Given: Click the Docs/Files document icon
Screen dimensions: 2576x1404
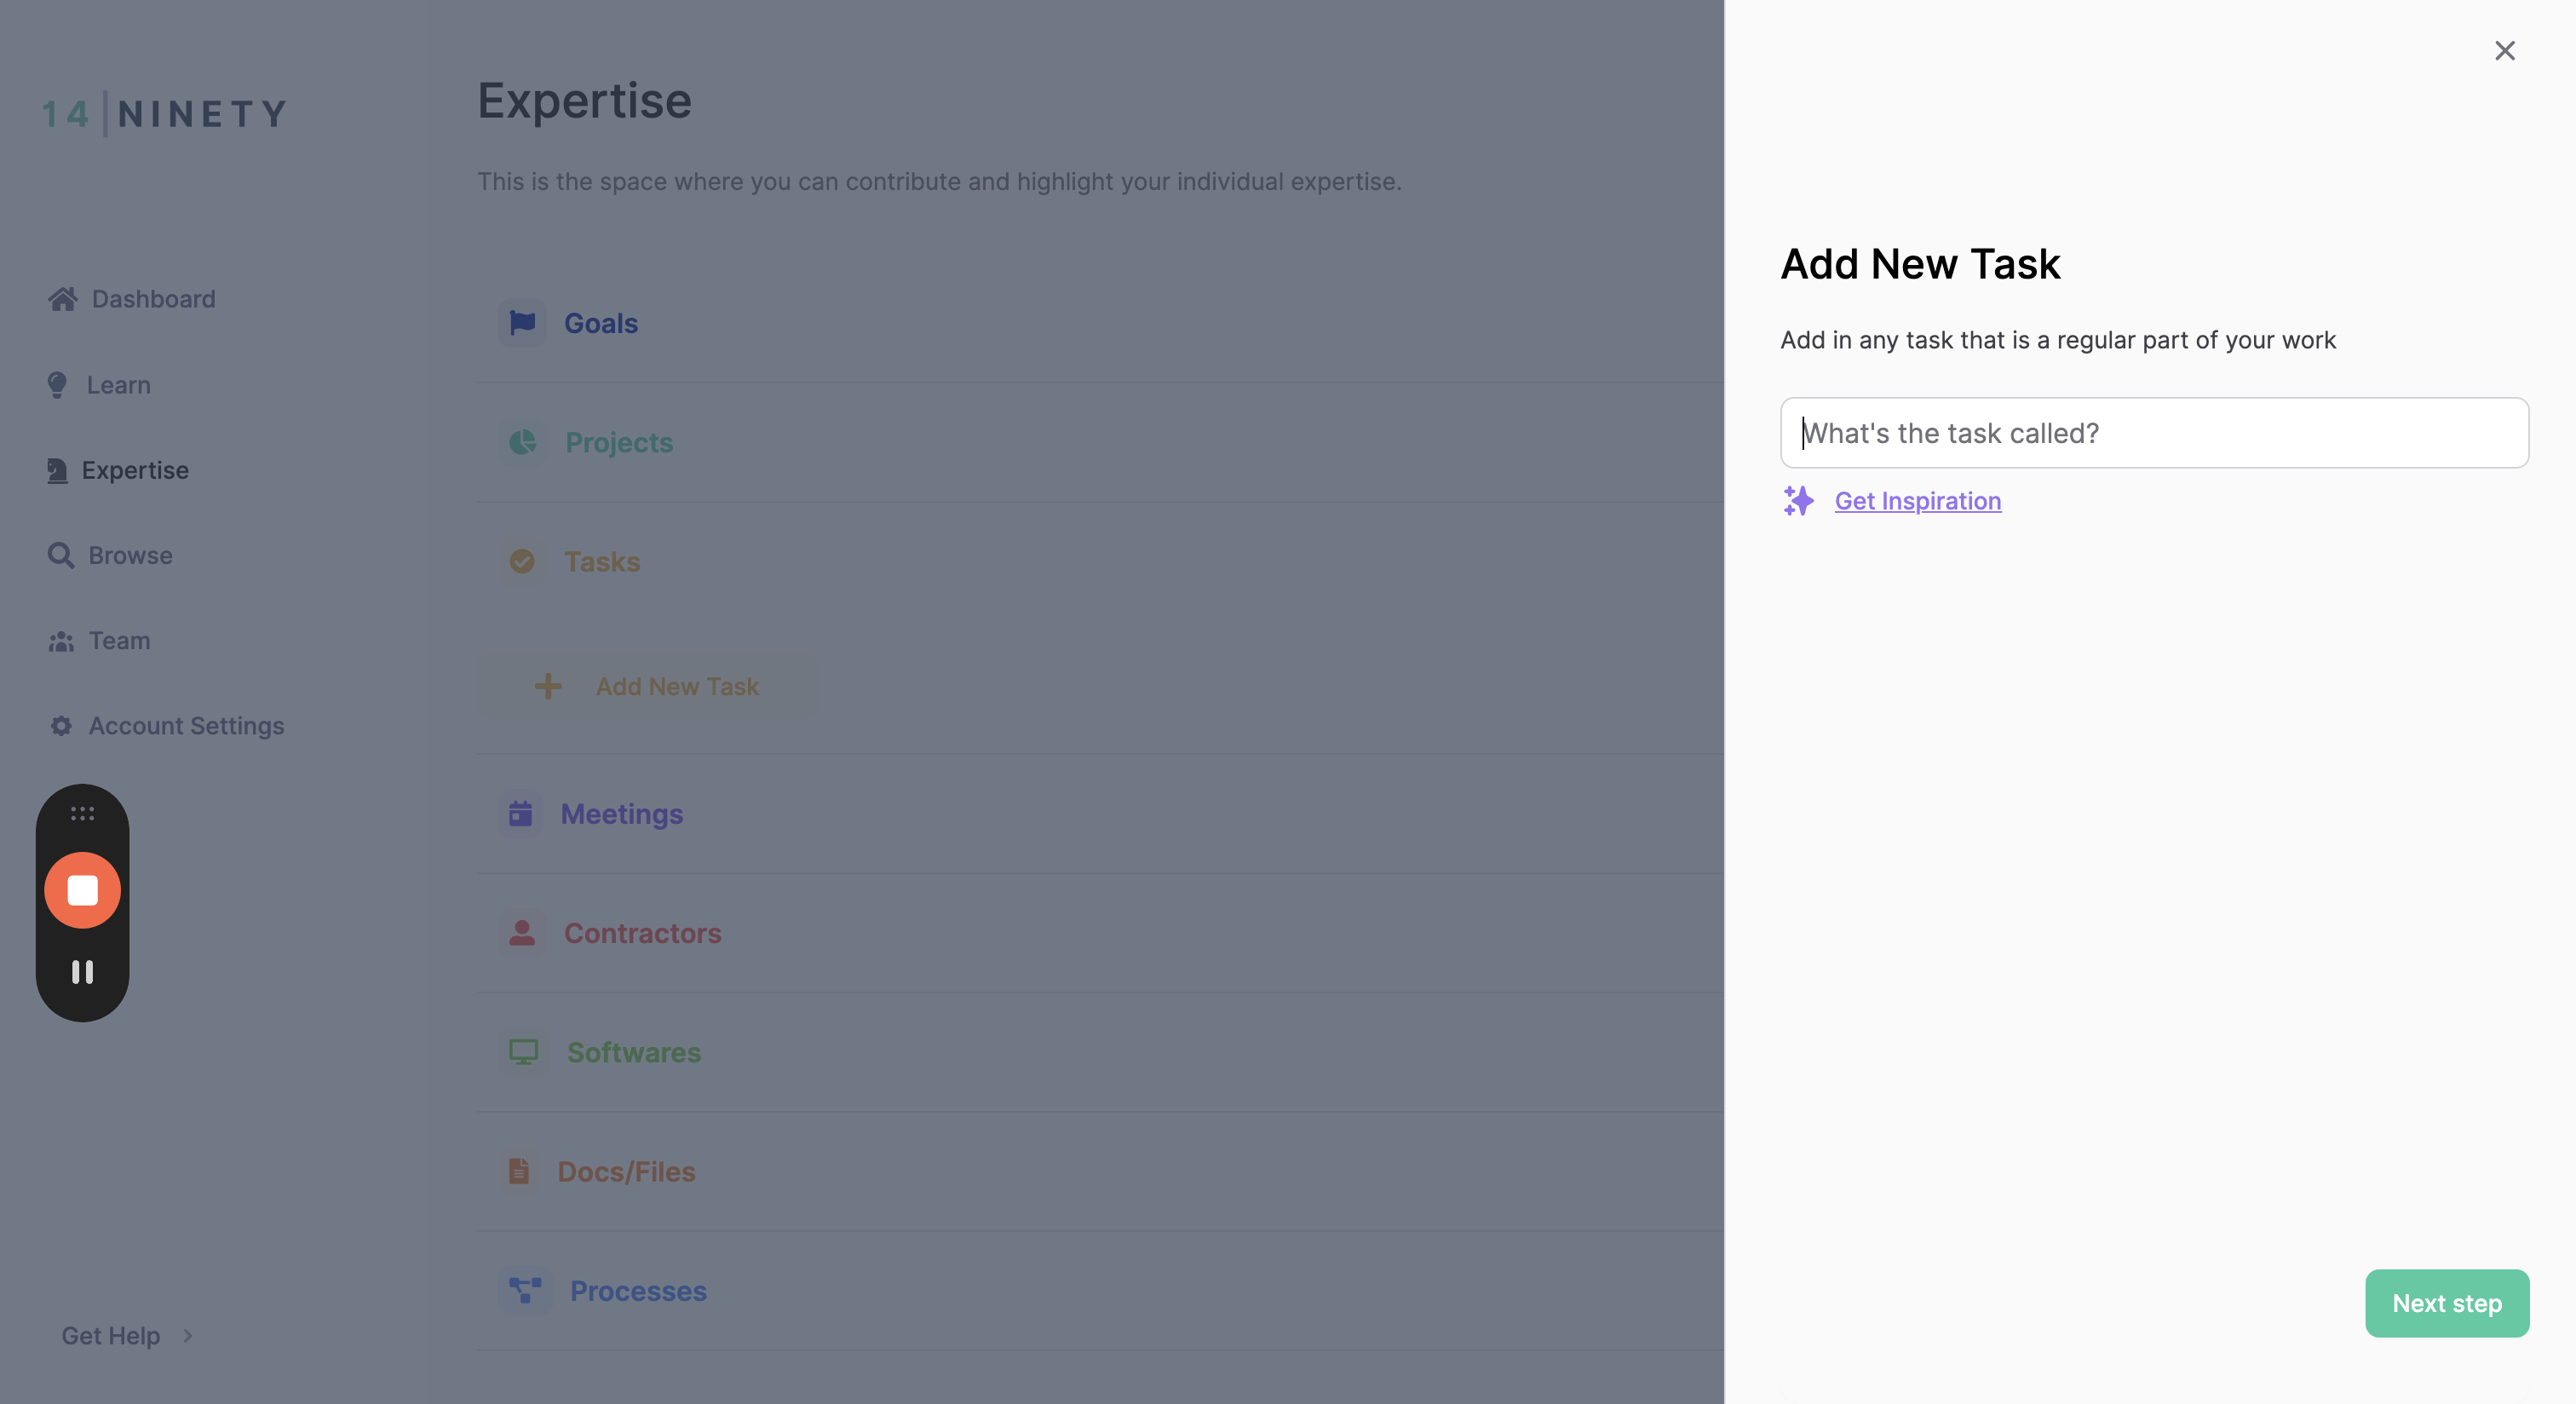Looking at the screenshot, I should [x=518, y=1171].
